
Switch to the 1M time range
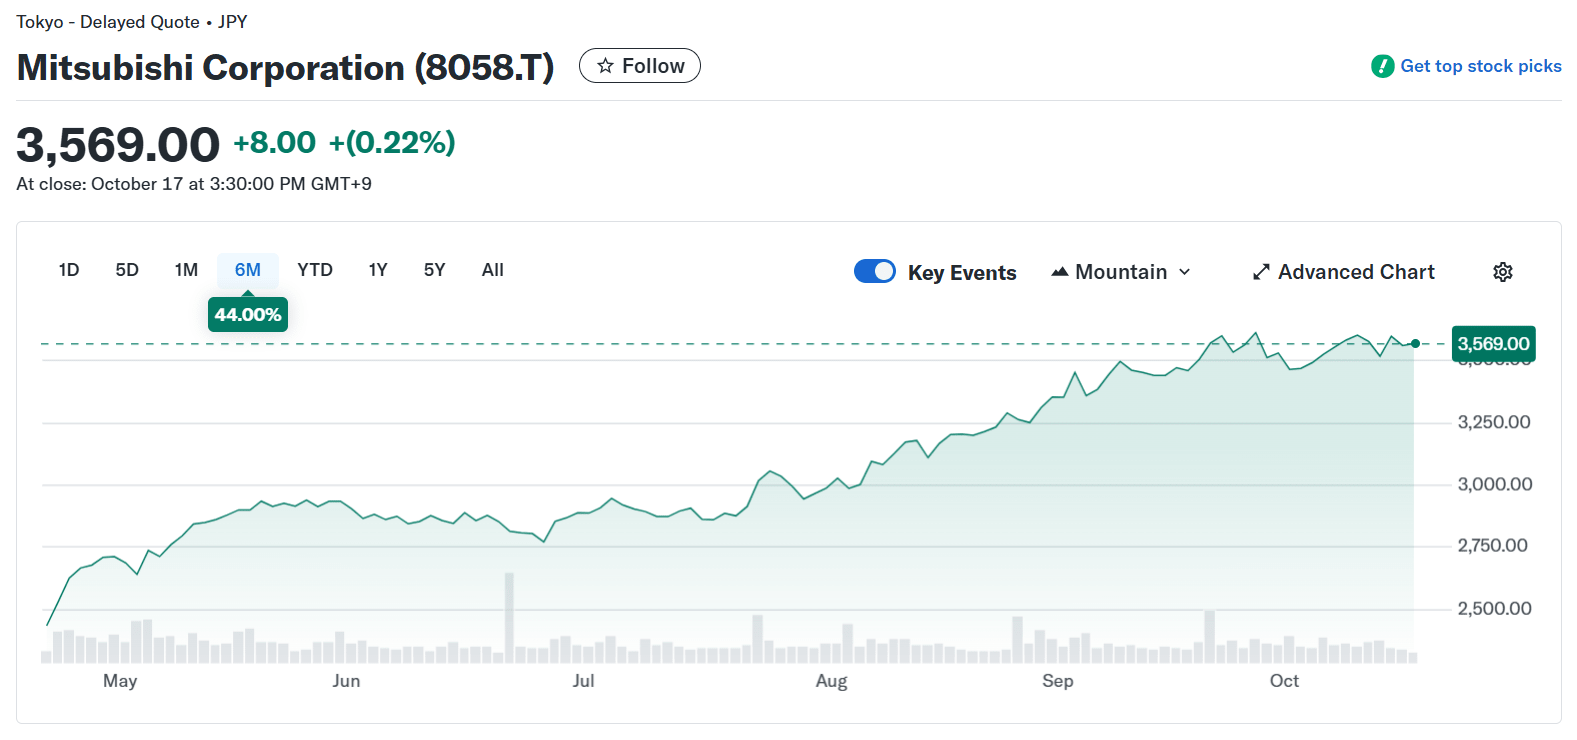[x=186, y=270]
